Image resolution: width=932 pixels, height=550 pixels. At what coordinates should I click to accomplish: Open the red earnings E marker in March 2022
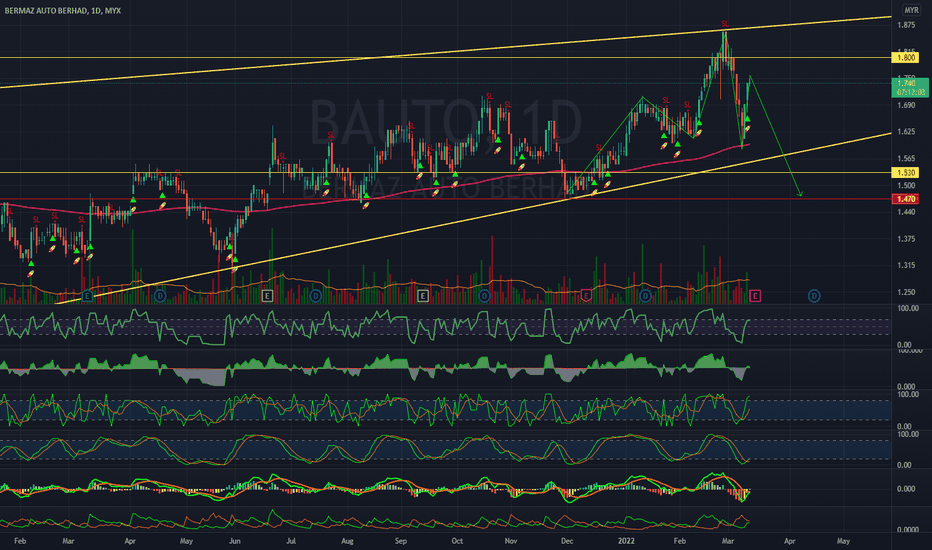pos(755,296)
